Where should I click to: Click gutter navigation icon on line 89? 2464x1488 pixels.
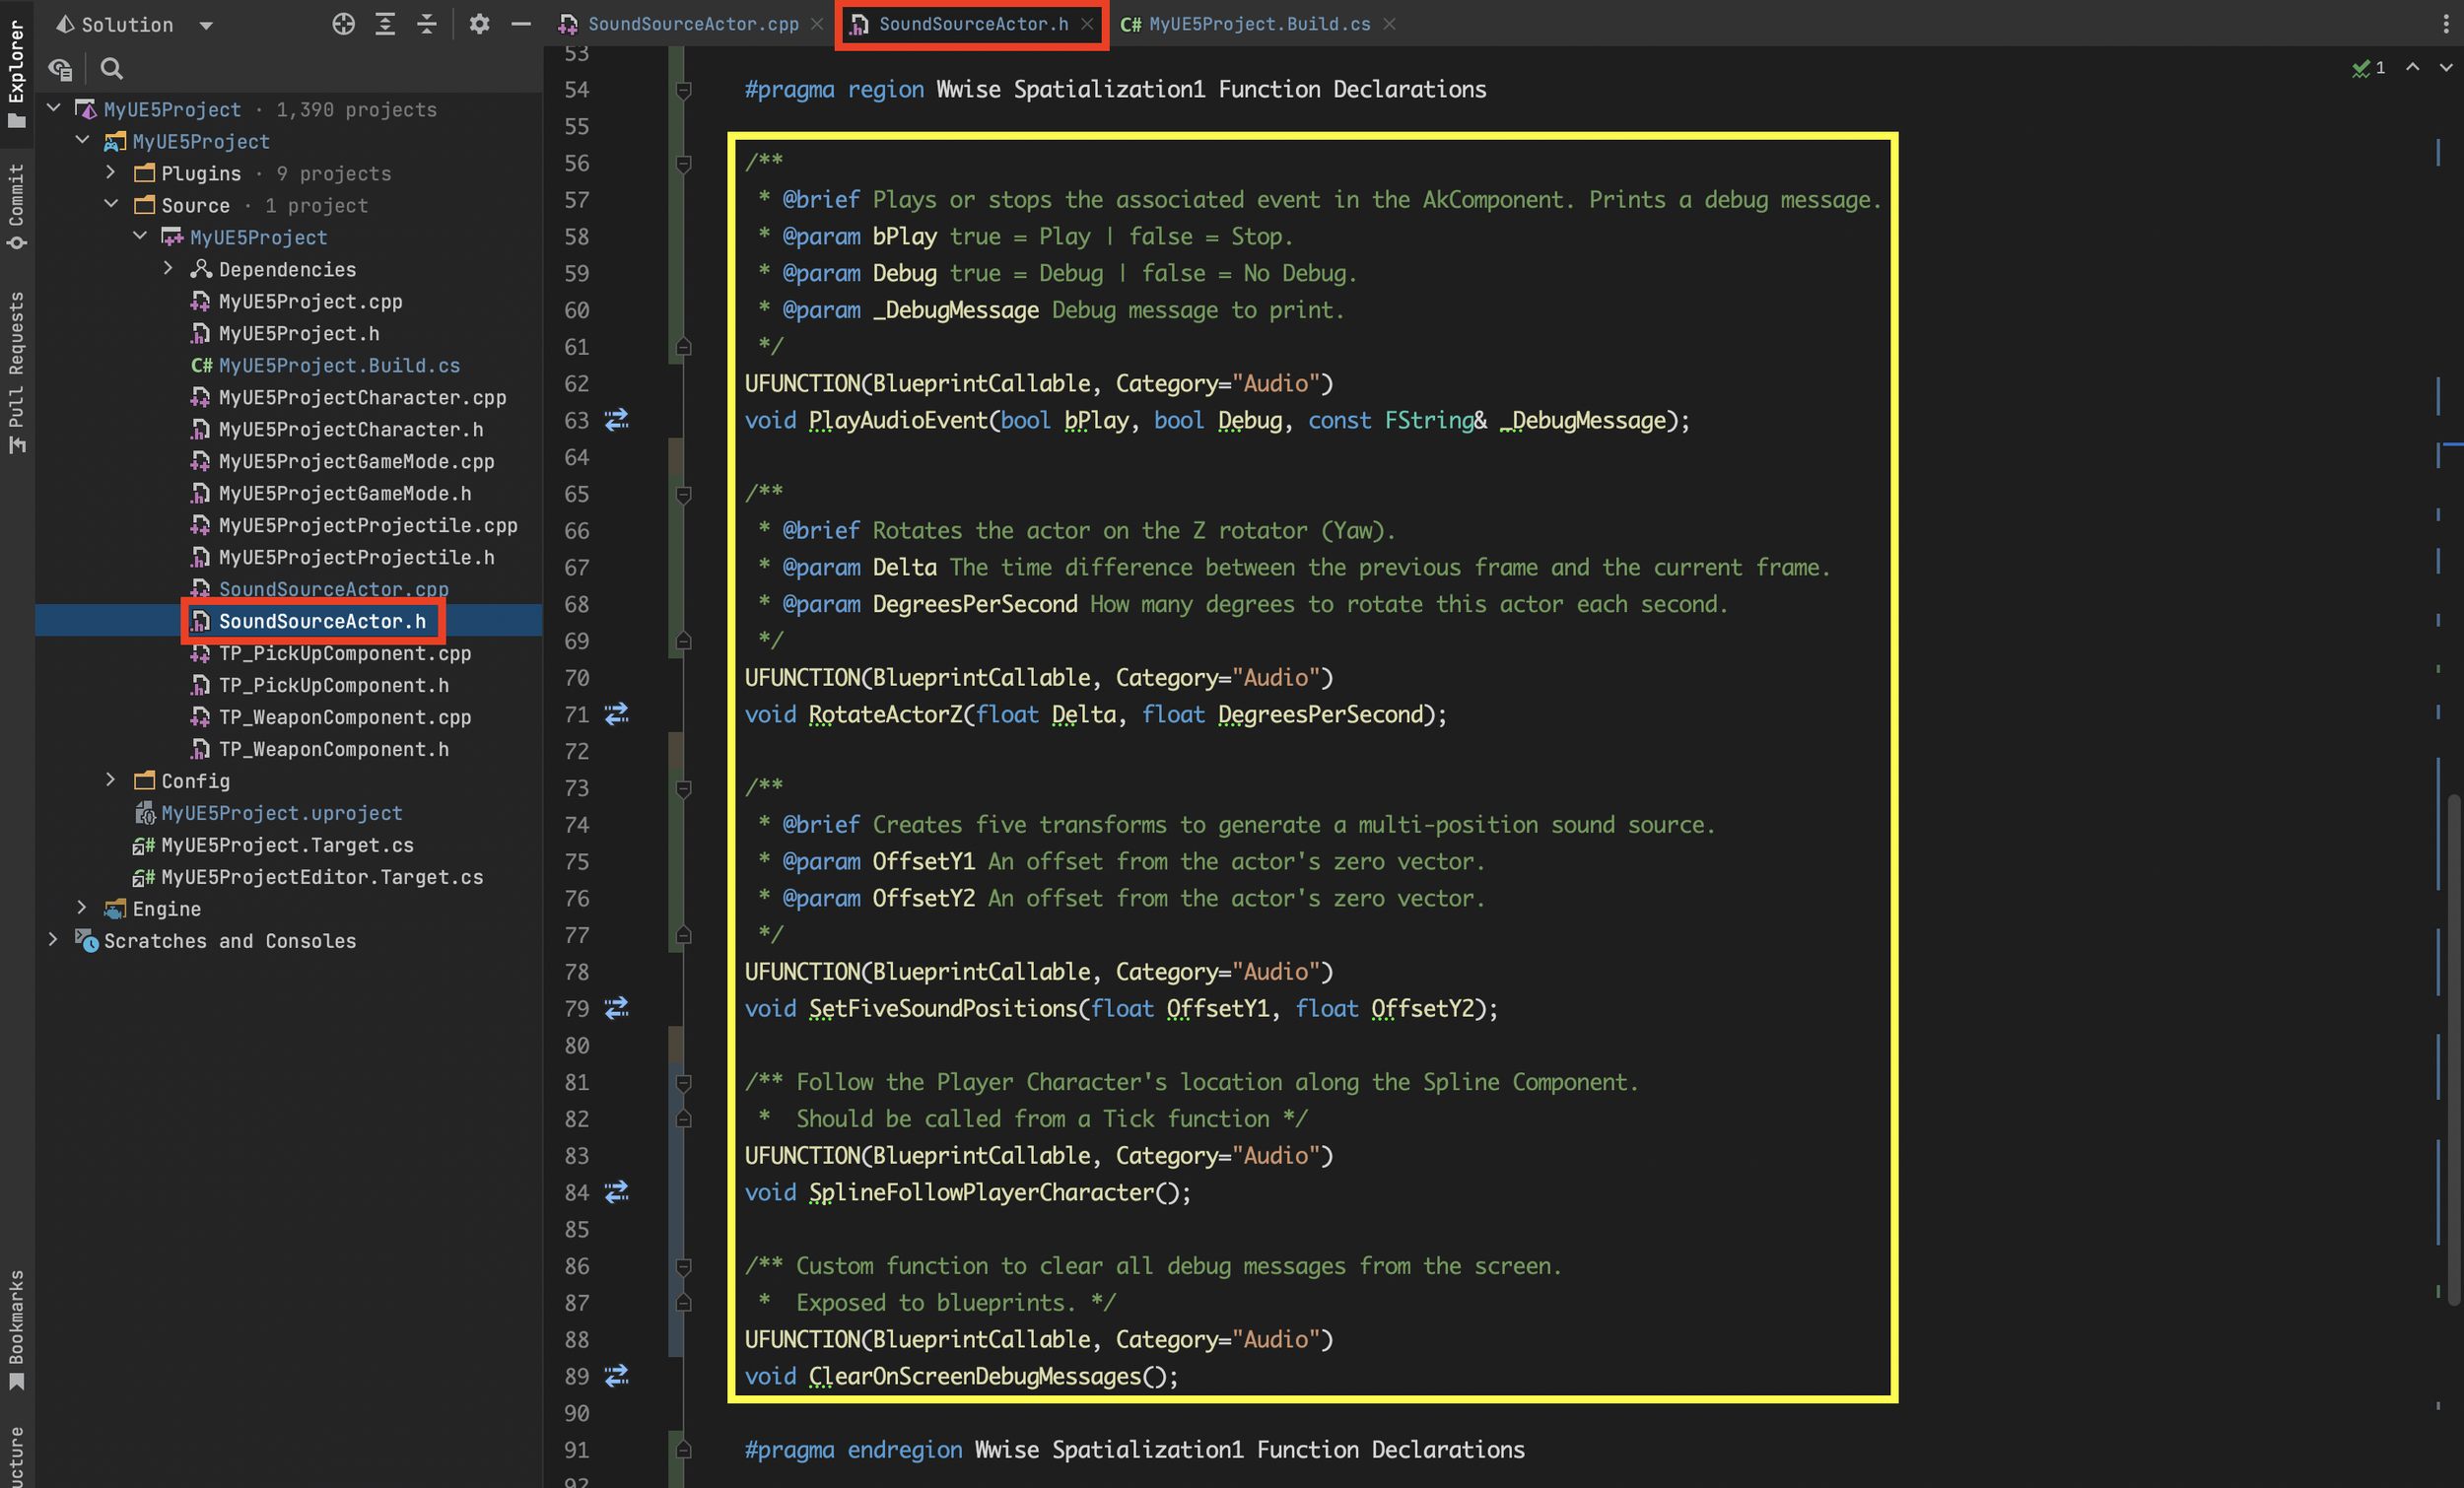click(x=617, y=1376)
